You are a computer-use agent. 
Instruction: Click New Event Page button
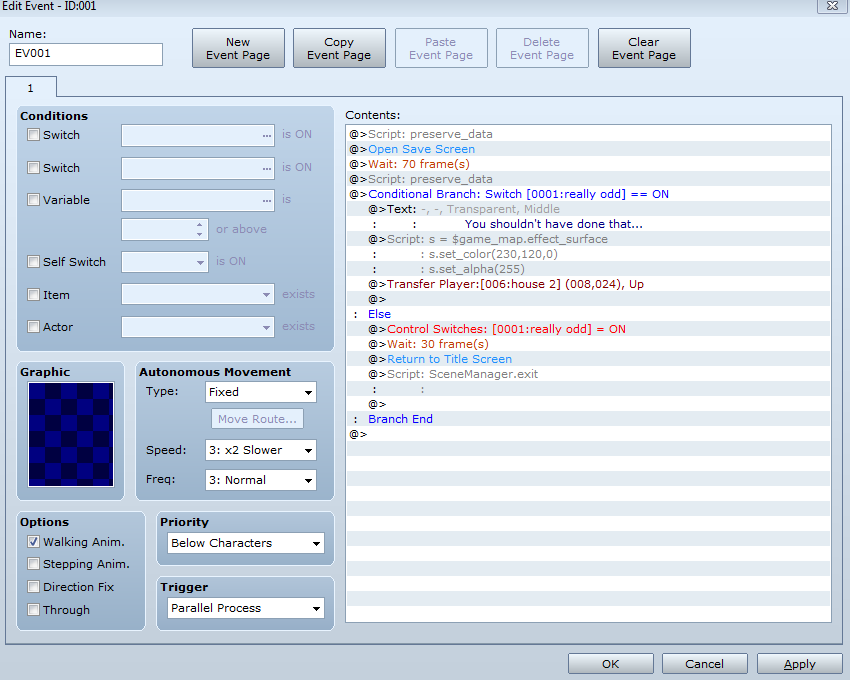pos(238,48)
